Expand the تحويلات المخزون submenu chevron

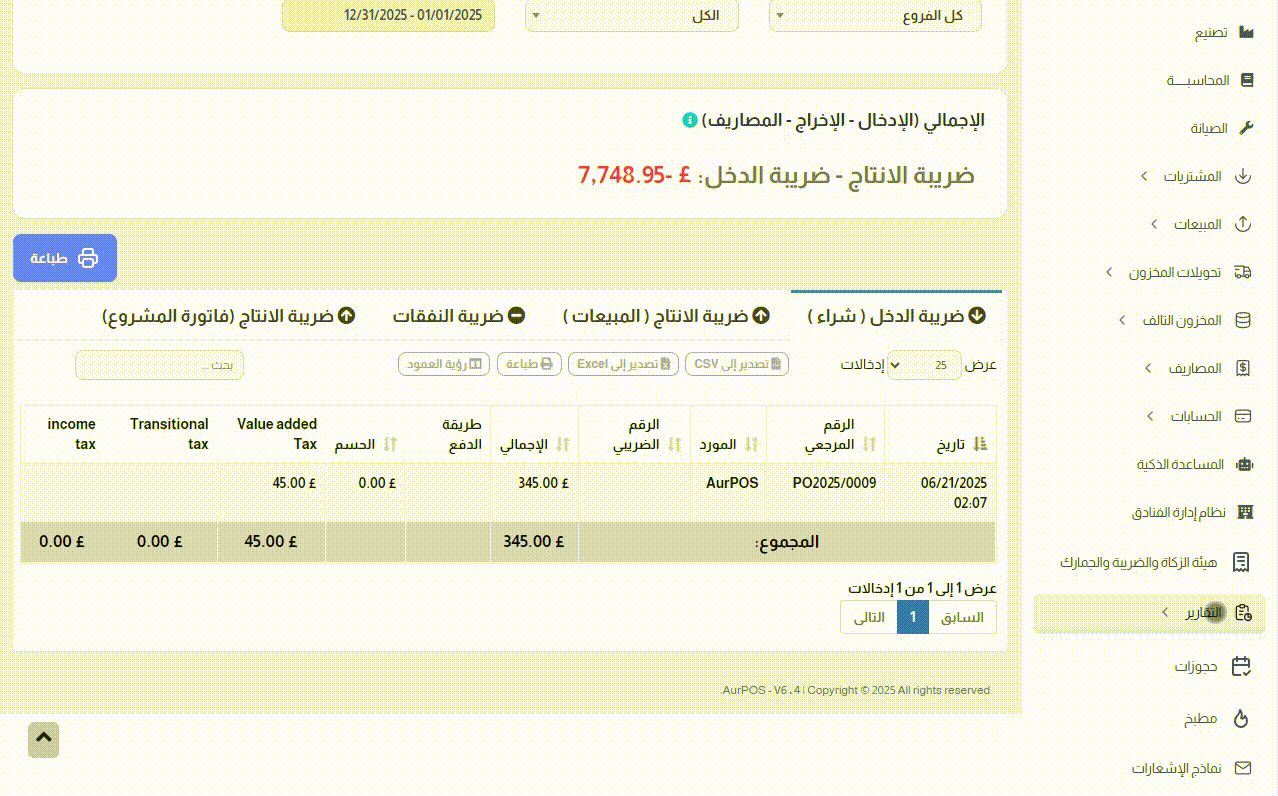tap(1109, 272)
